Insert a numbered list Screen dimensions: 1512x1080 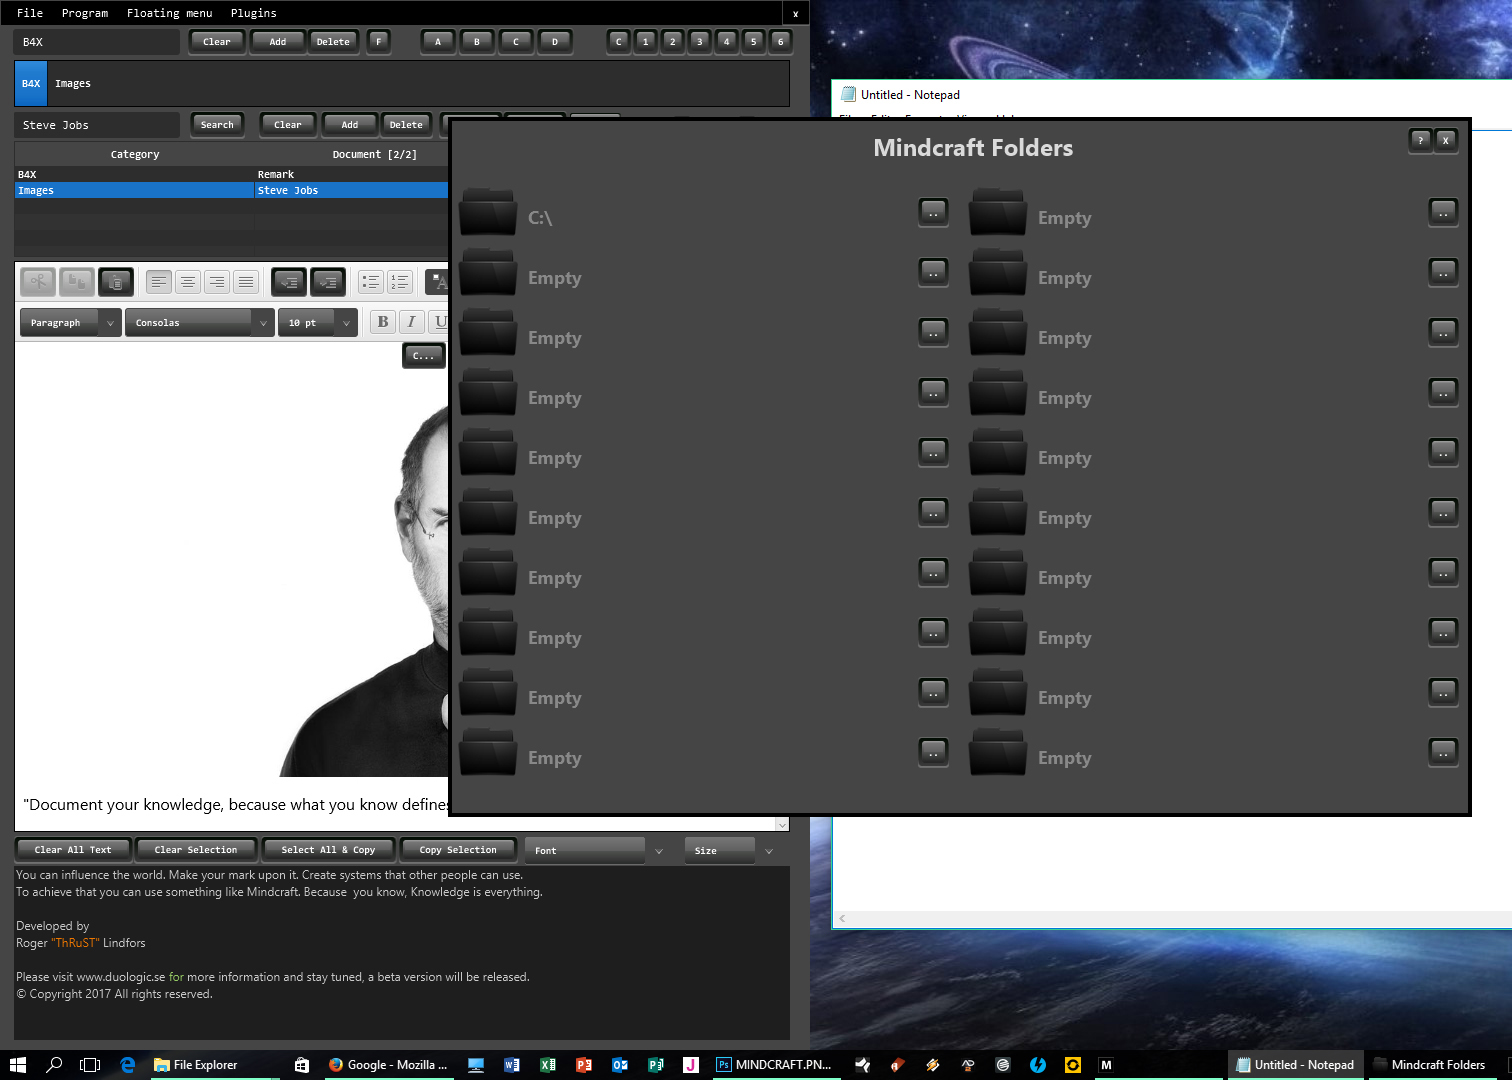tap(400, 282)
